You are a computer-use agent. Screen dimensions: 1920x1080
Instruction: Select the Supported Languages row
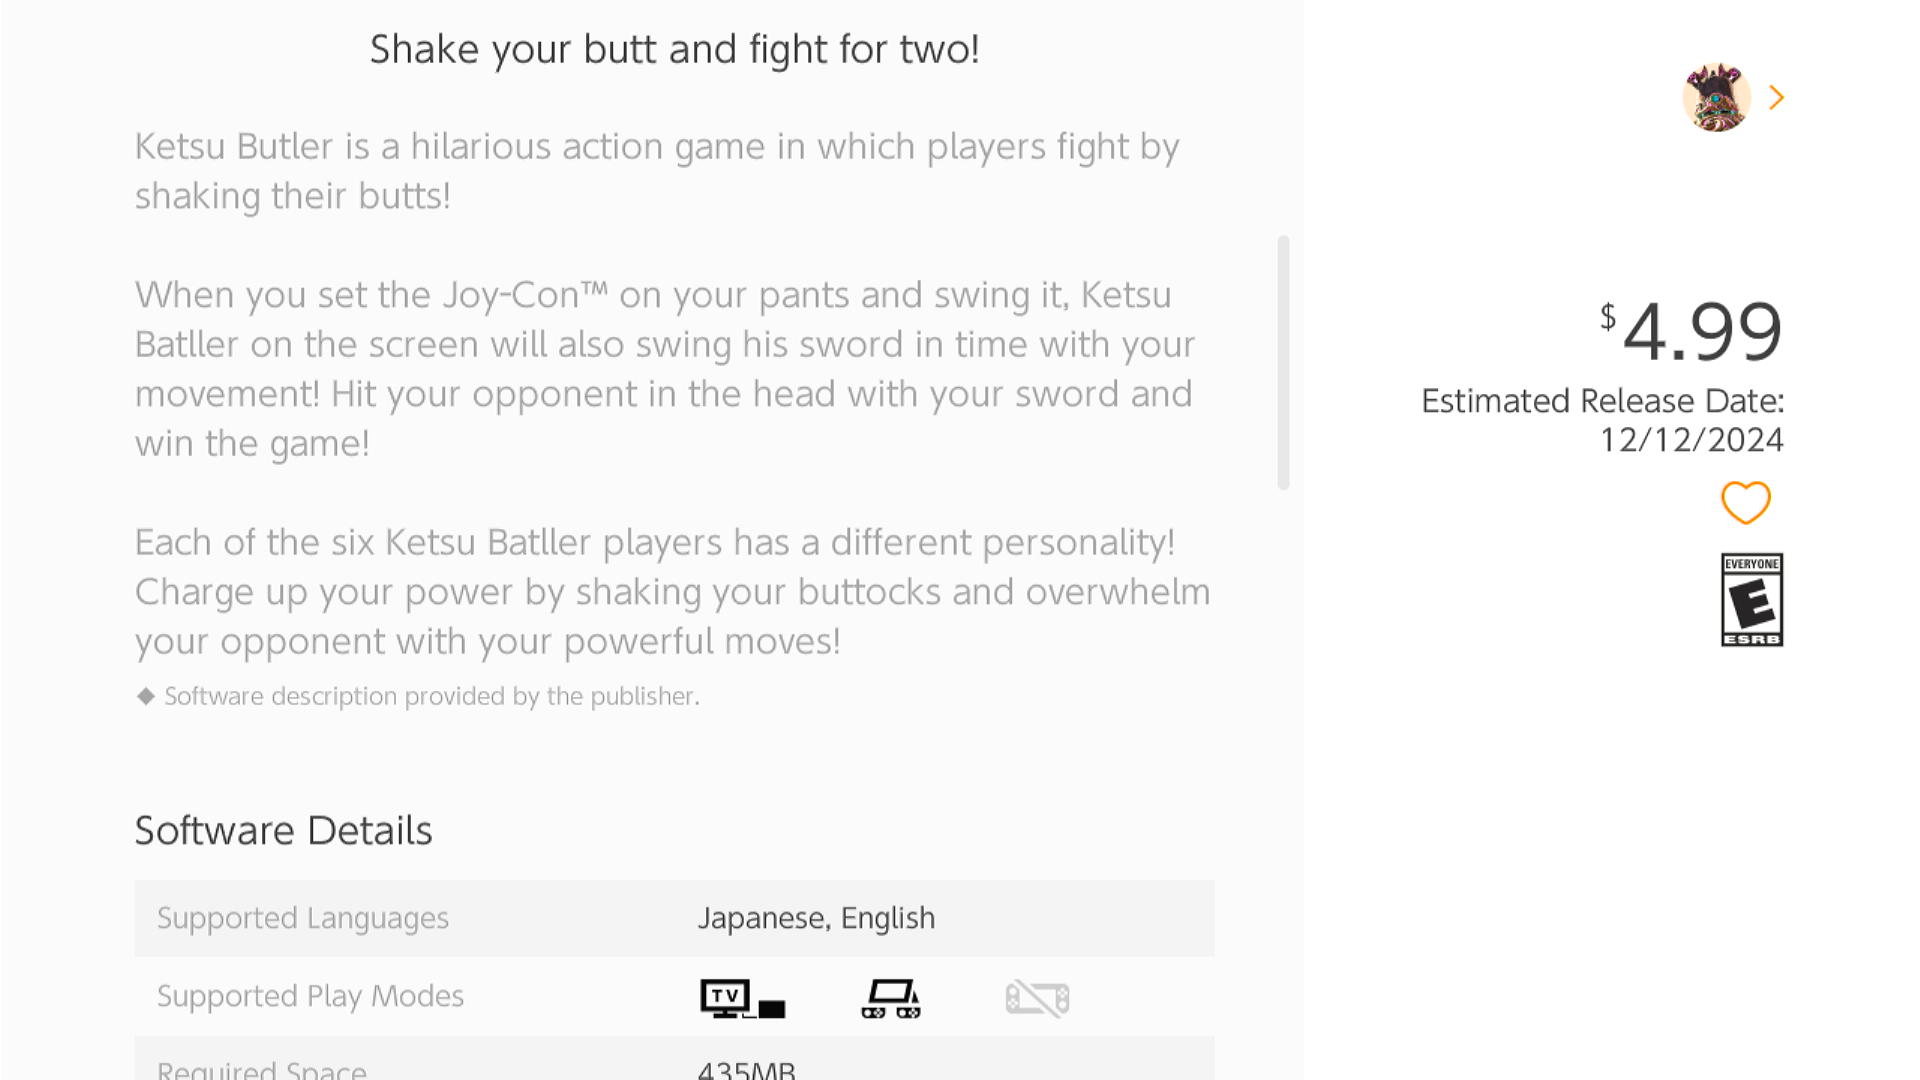pos(674,918)
